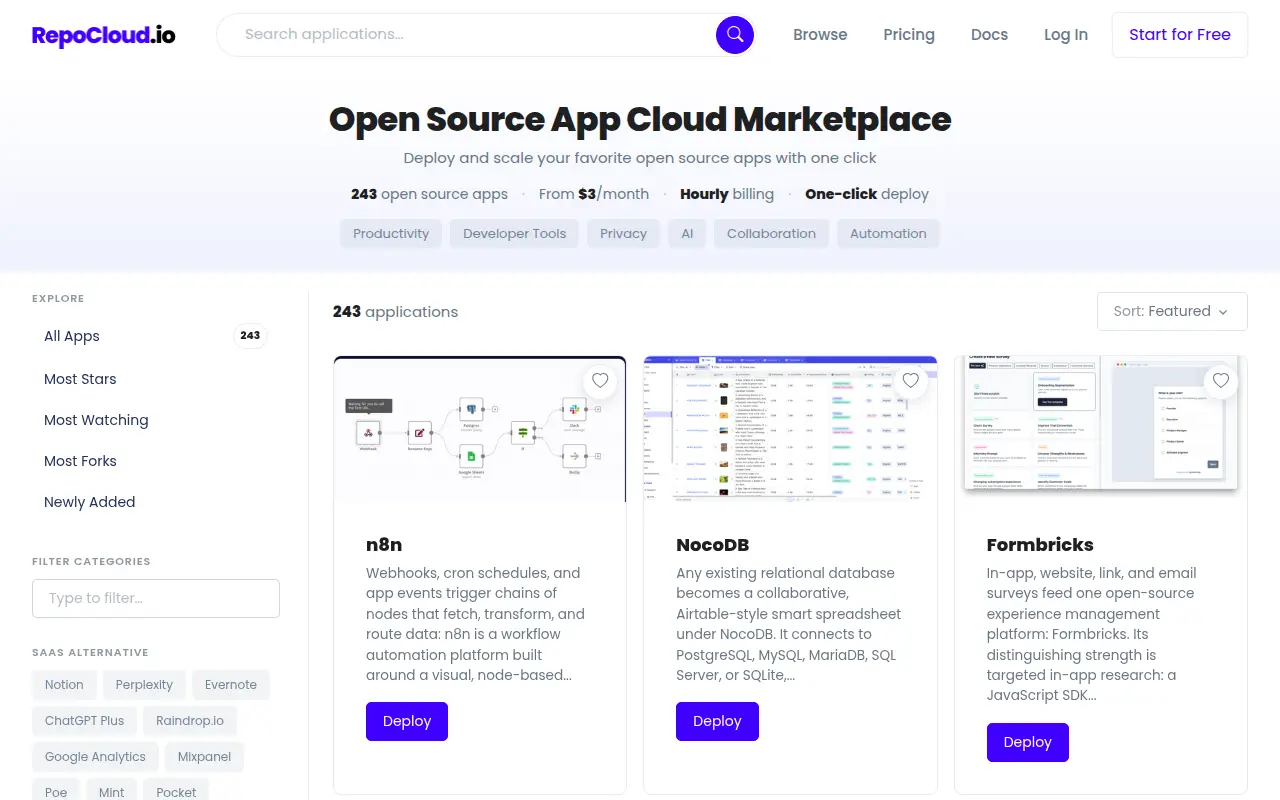Click the 'One-click deploy' text

coord(867,194)
